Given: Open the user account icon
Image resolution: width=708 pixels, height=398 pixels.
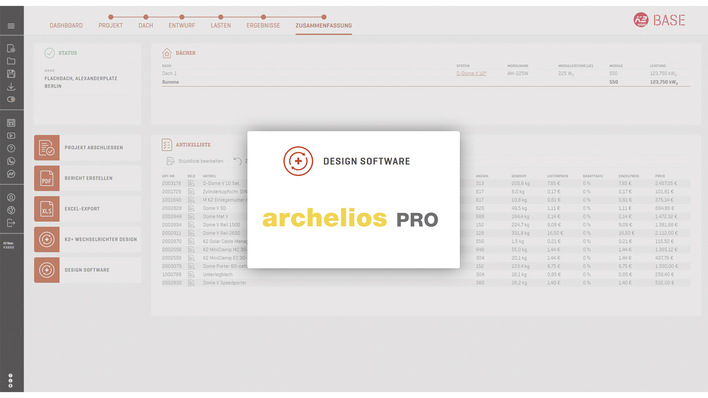Looking at the screenshot, I should click(x=11, y=197).
